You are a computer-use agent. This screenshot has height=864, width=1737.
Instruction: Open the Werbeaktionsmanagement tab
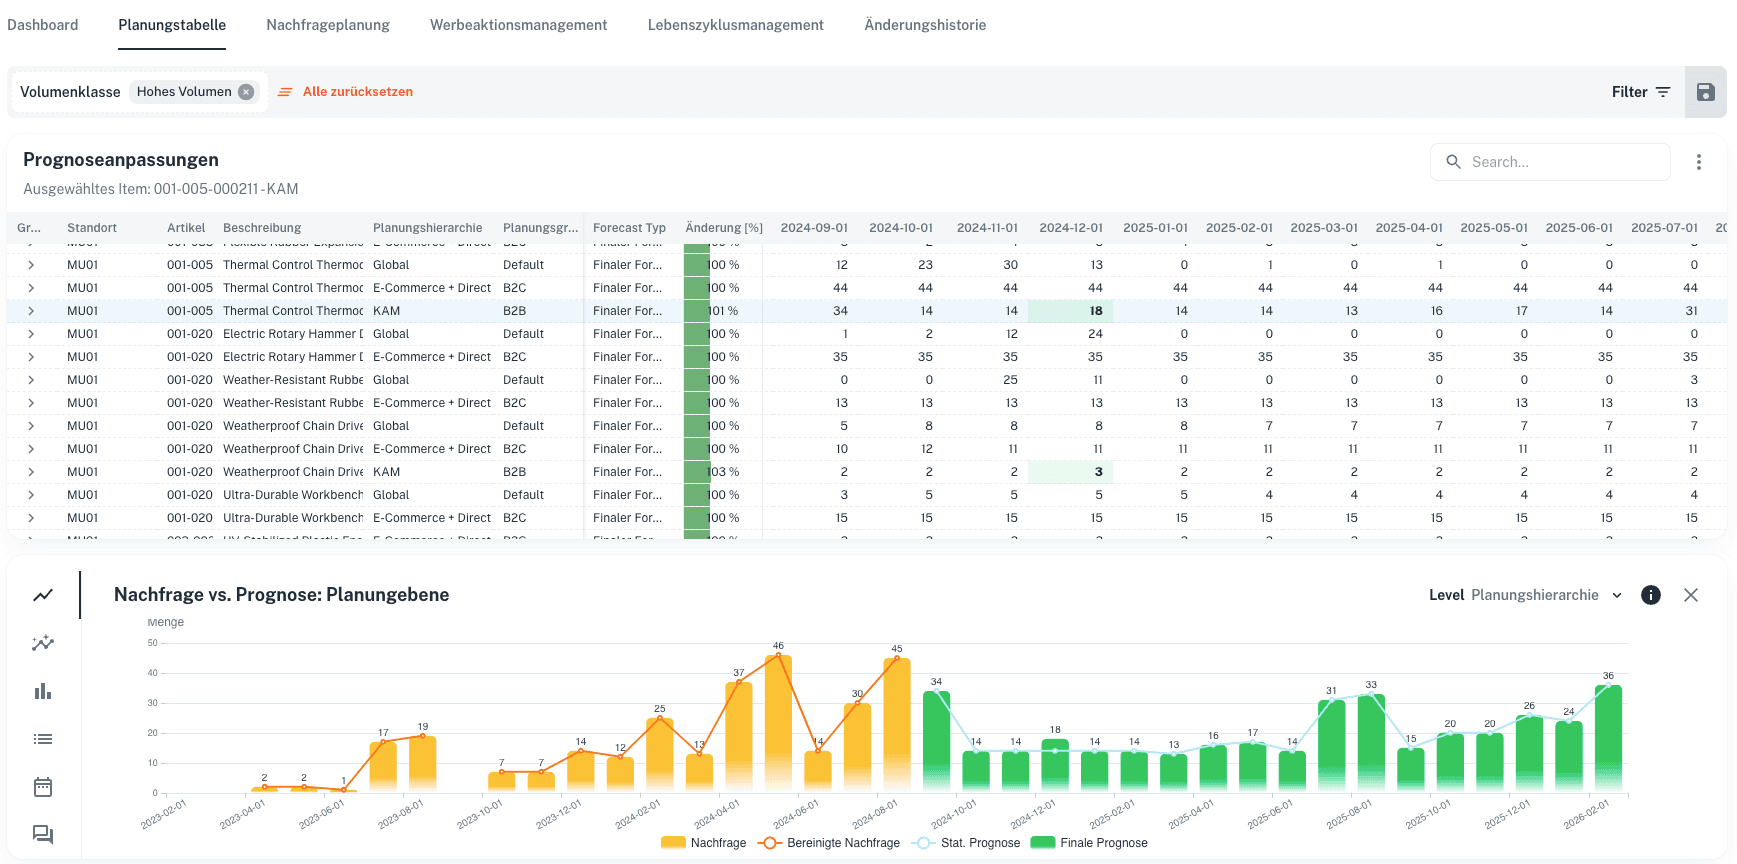pyautogui.click(x=518, y=25)
